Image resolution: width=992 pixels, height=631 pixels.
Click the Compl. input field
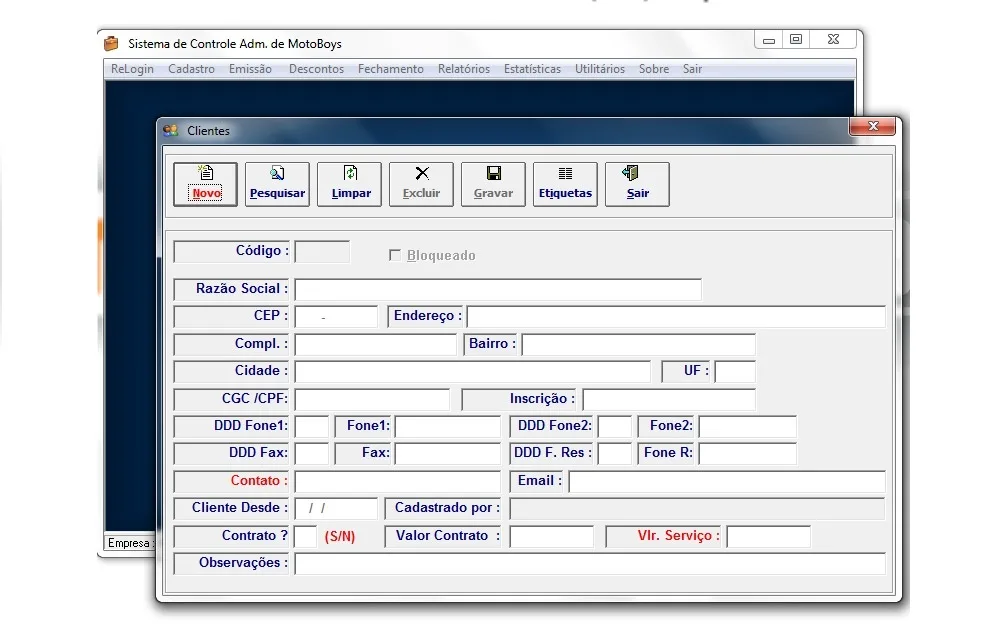[x=375, y=344]
